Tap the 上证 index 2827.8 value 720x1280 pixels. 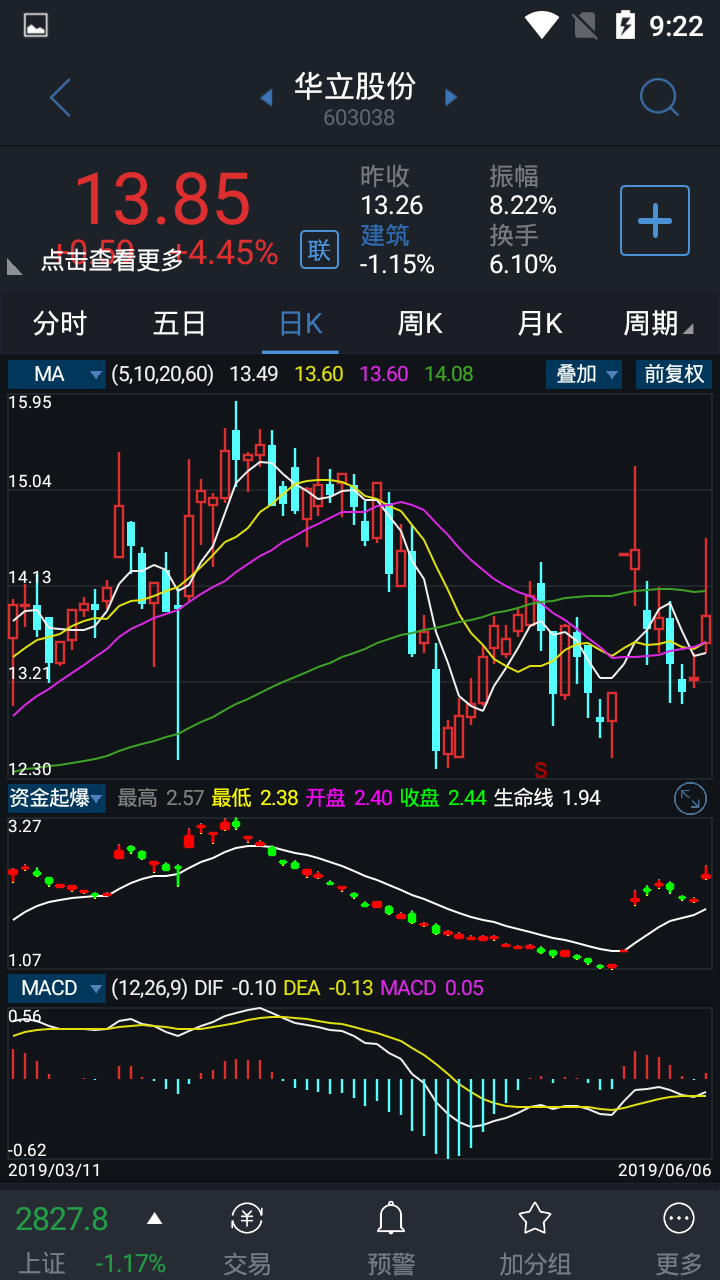[62, 1219]
